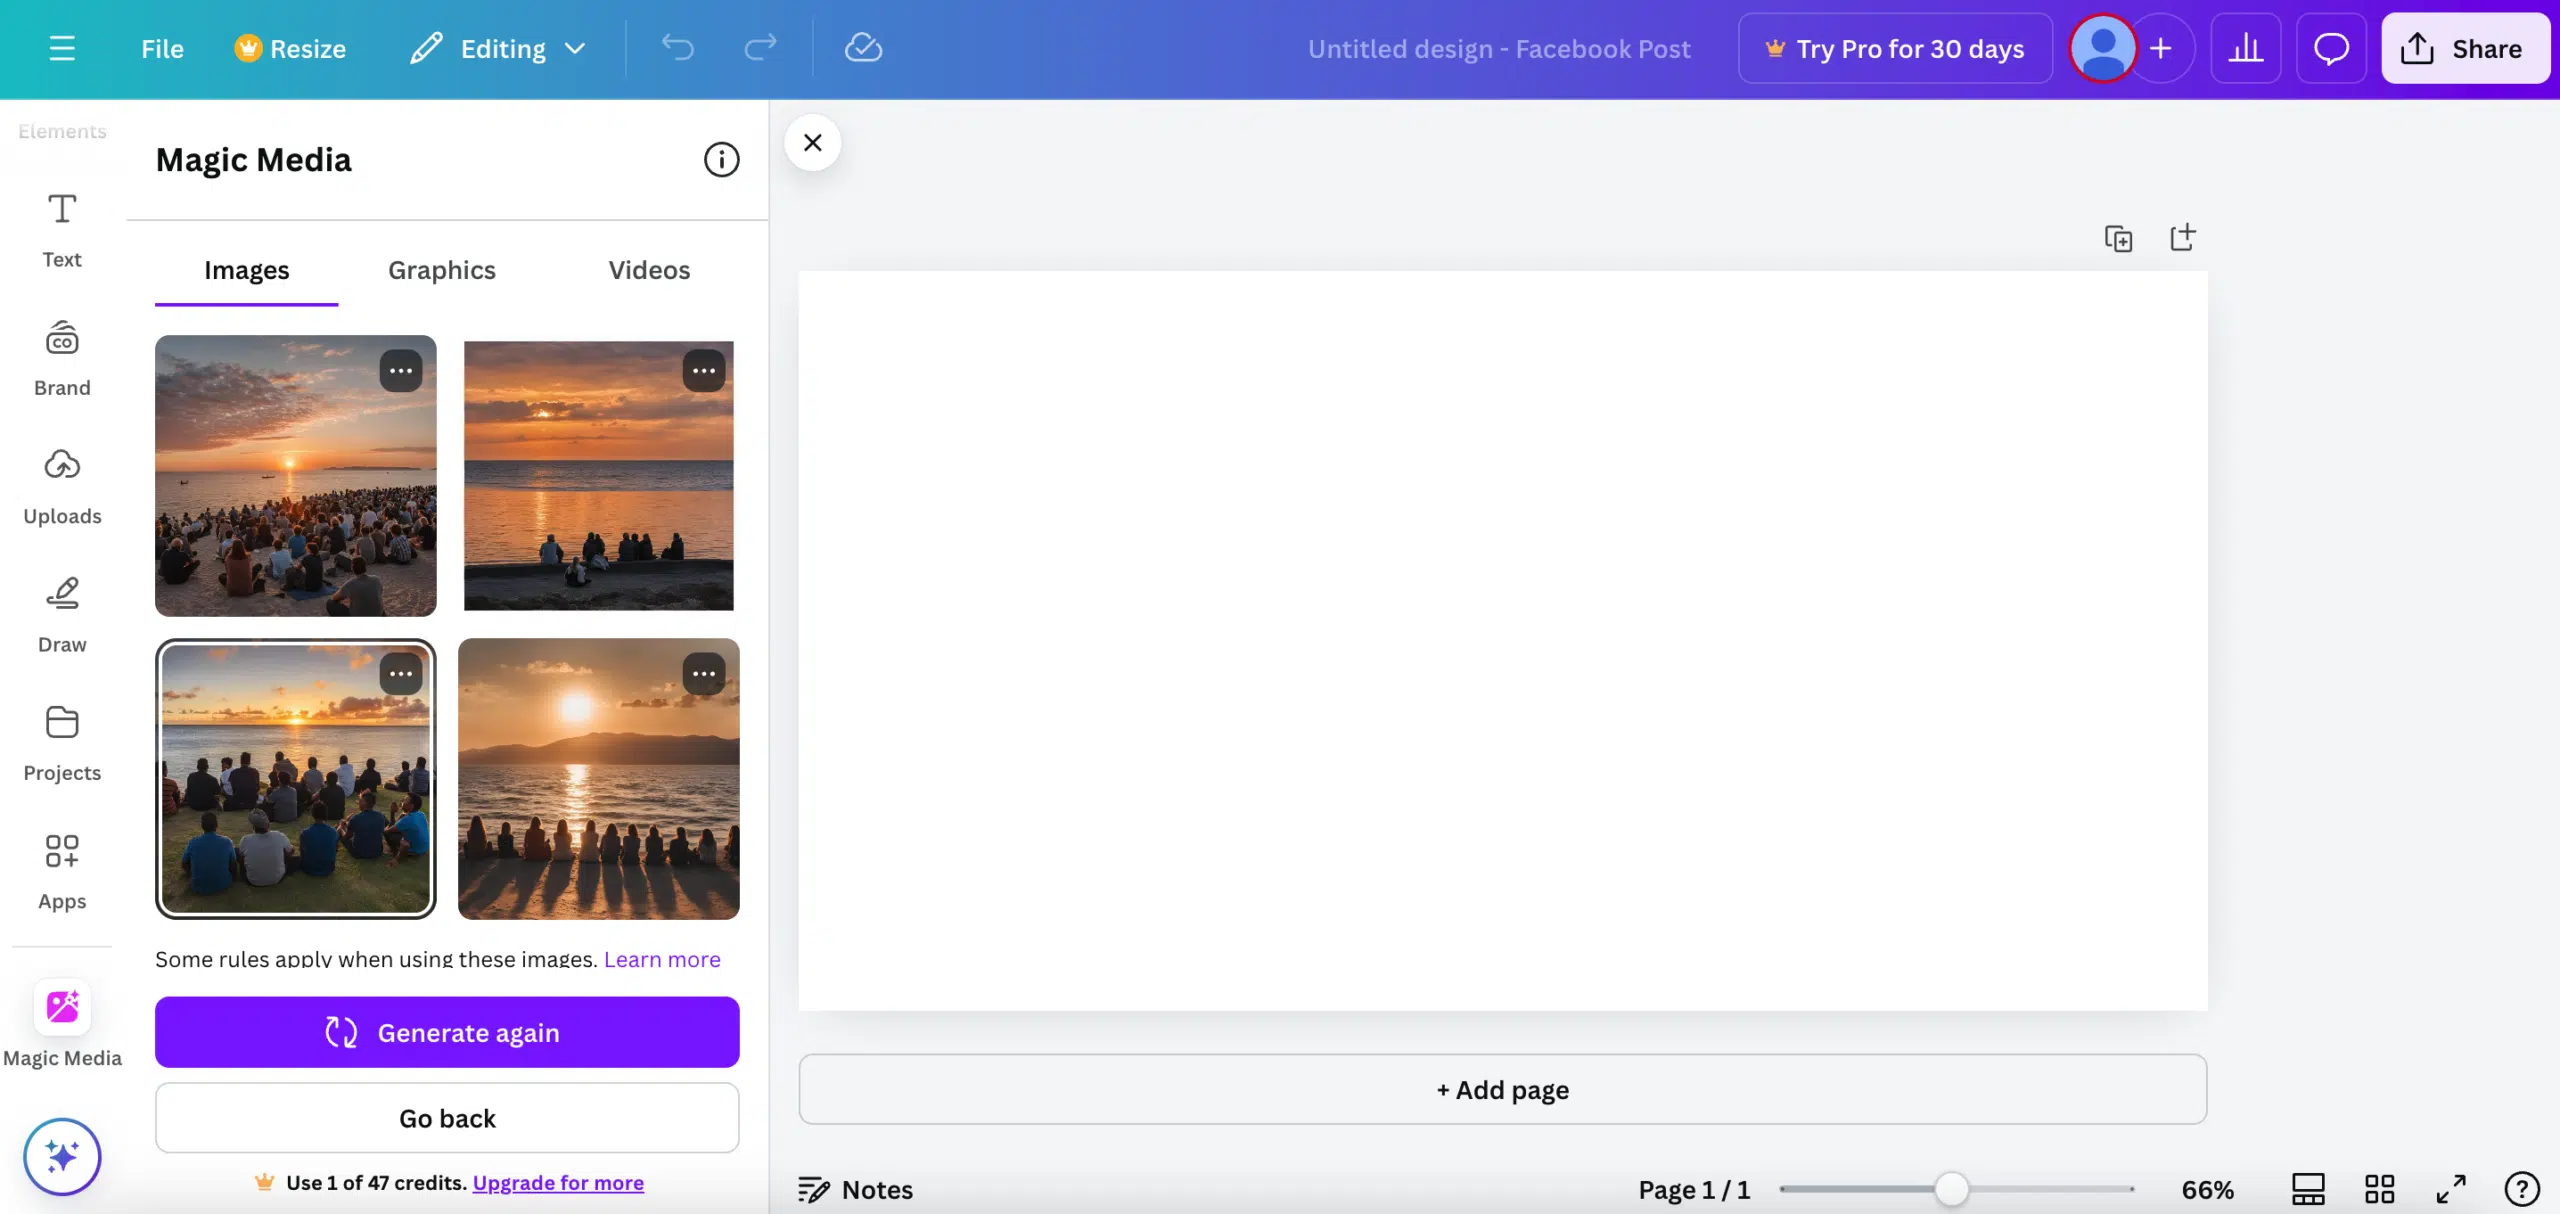Toggle the scroll view pages icon
Viewport: 2560px width, 1214px height.
tap(2308, 1189)
